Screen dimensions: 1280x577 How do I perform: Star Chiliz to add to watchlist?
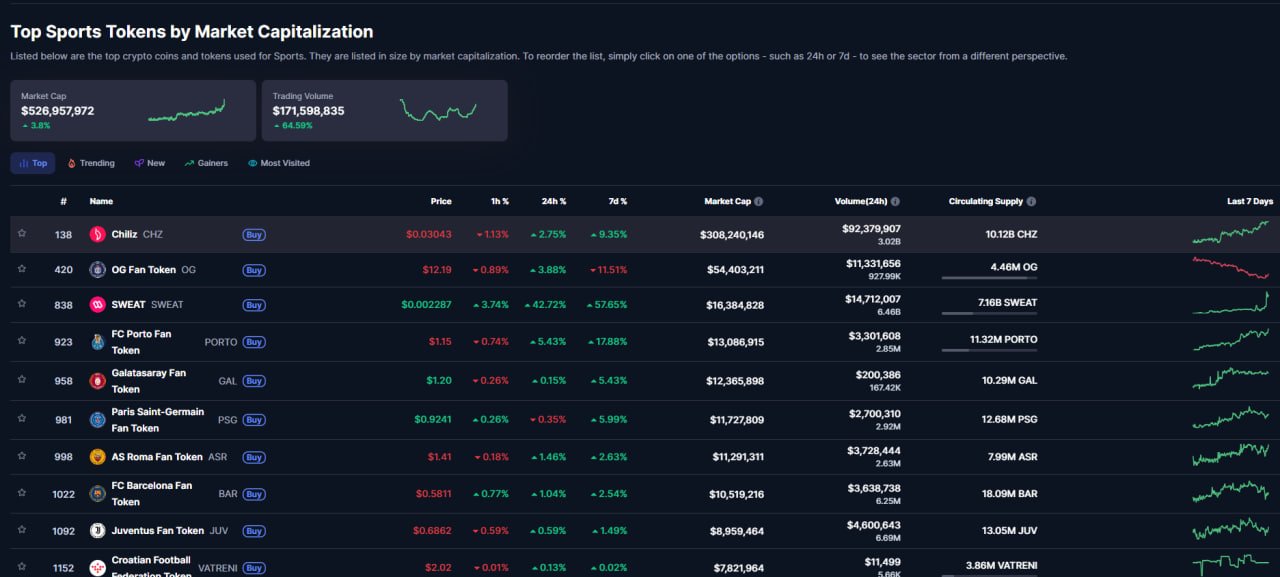coord(22,234)
